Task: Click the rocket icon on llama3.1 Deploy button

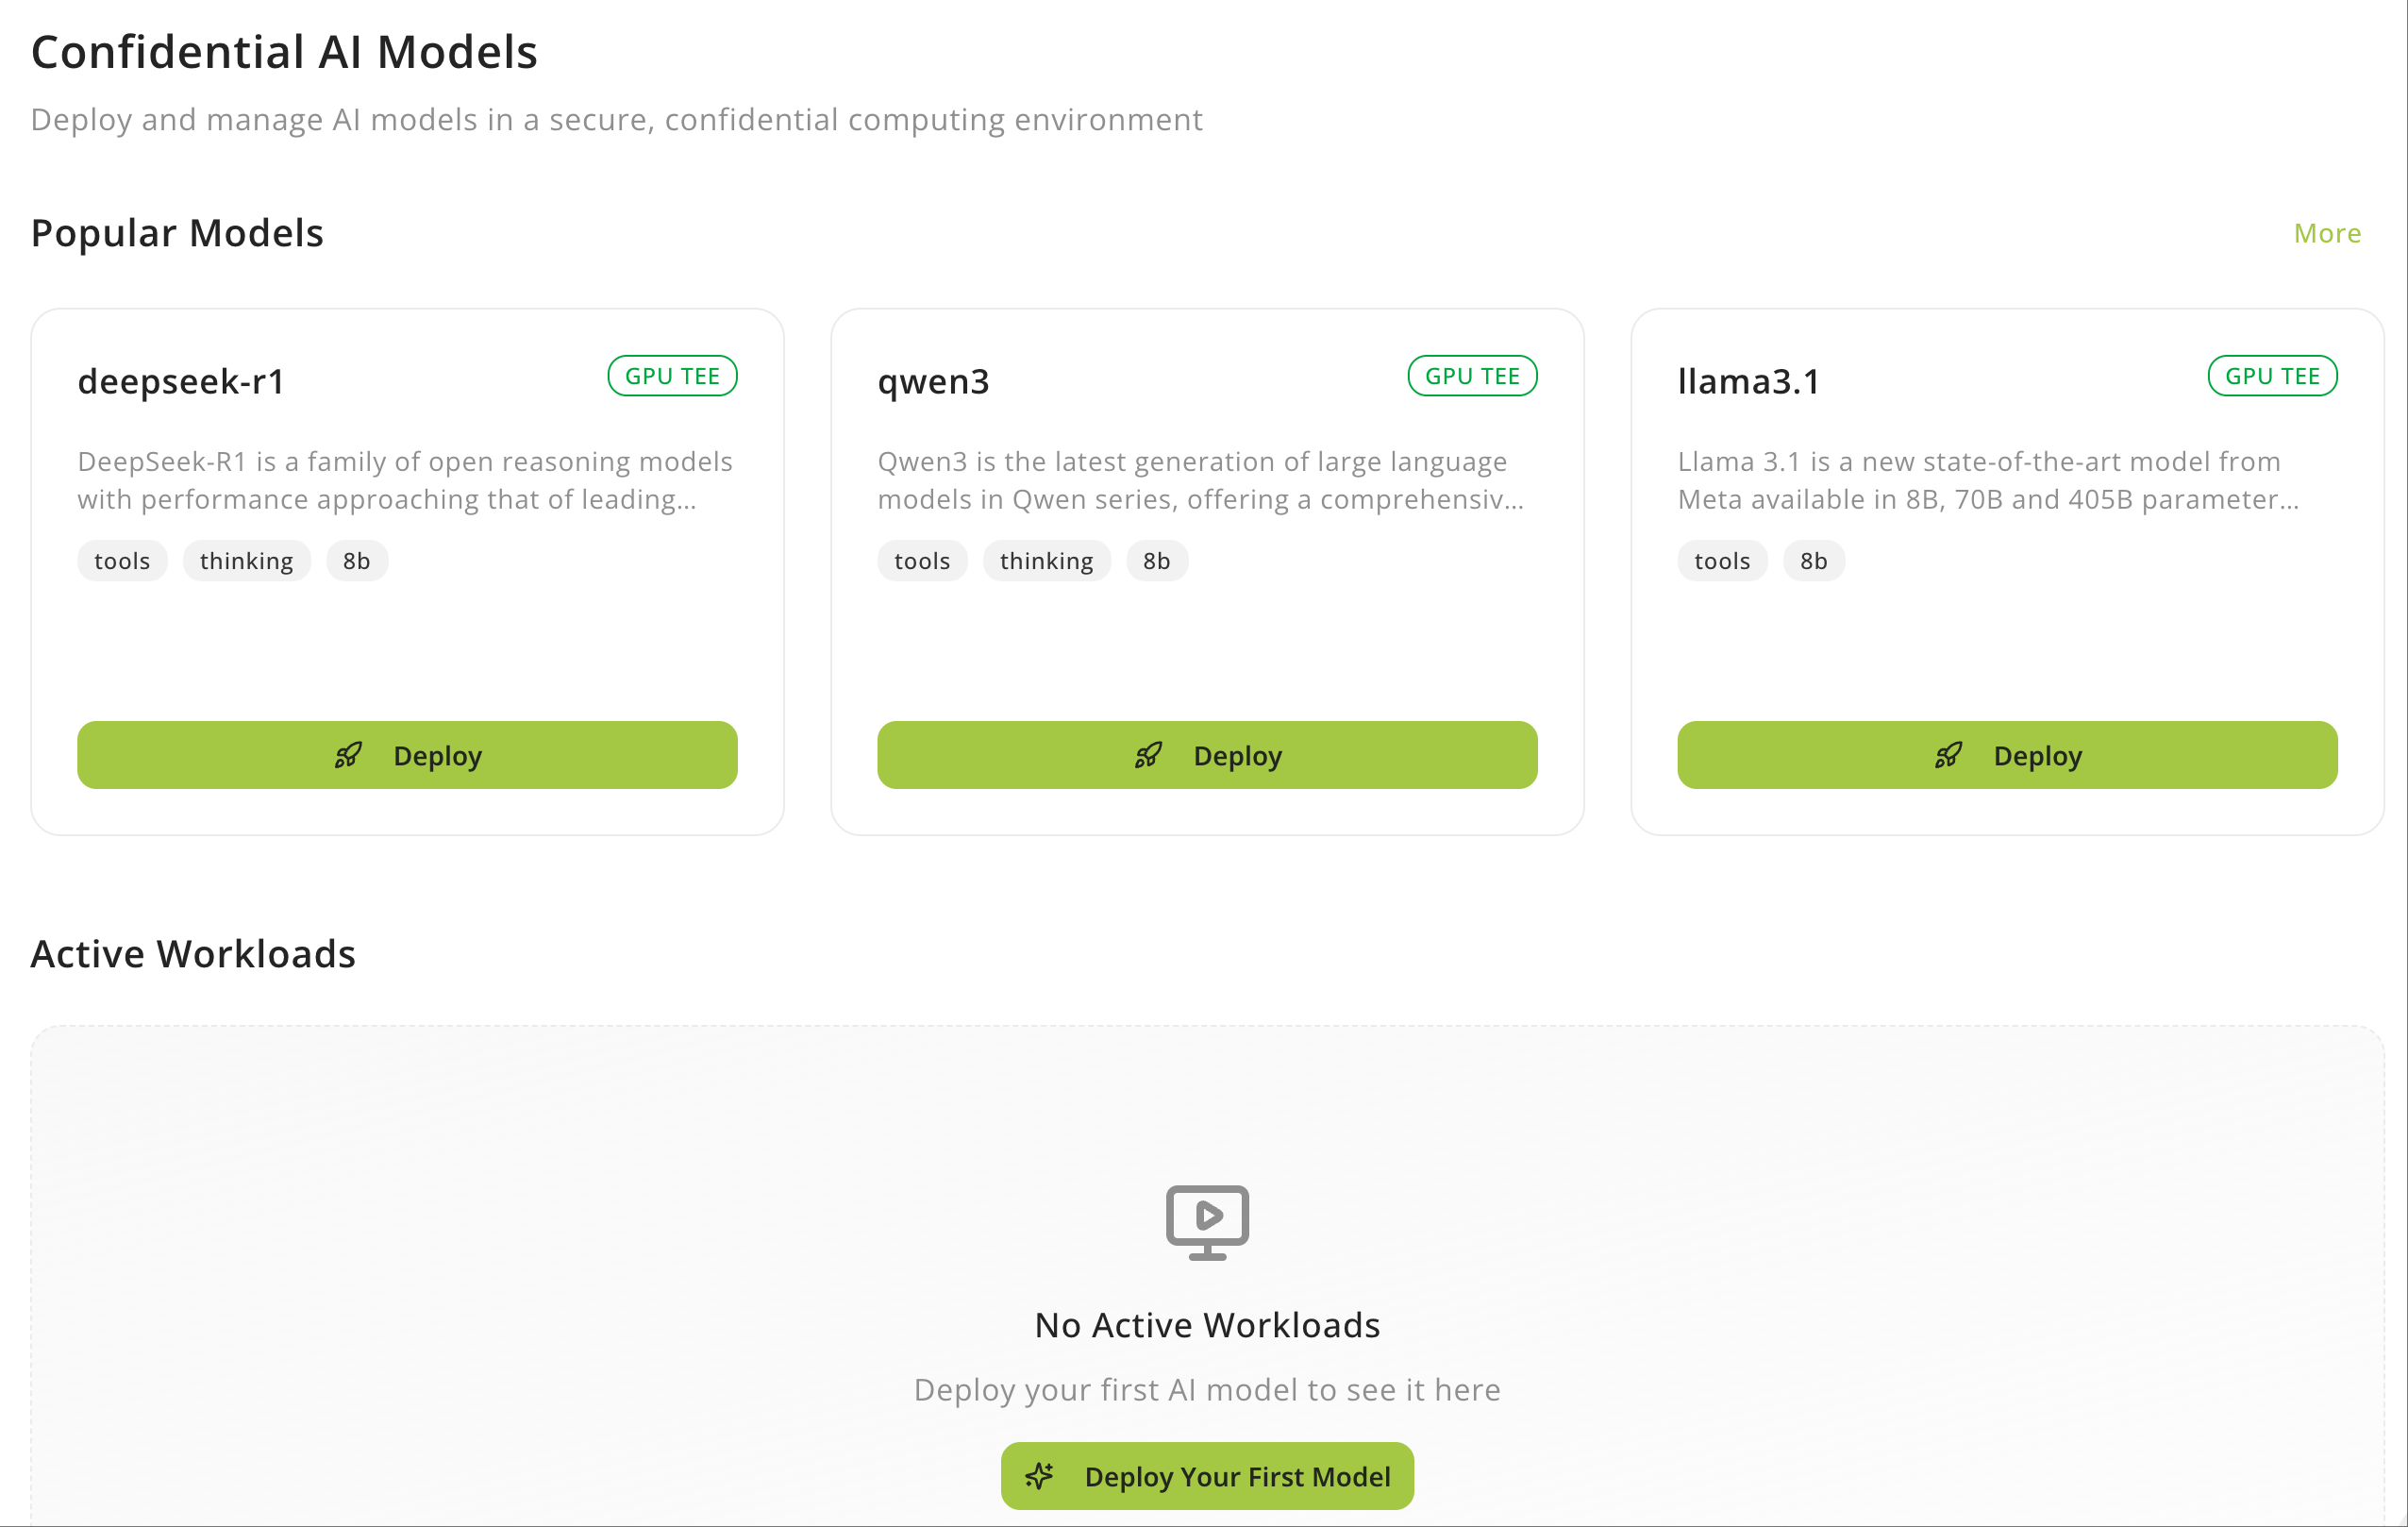Action: pyautogui.click(x=1948, y=755)
